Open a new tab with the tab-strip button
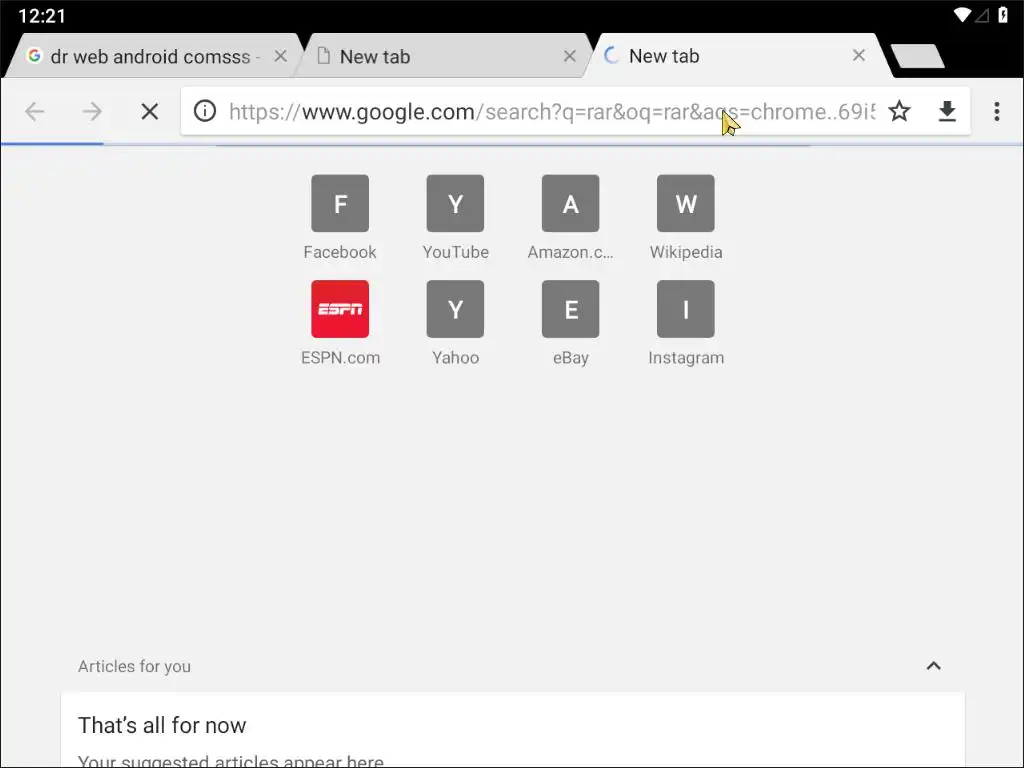 coord(918,56)
